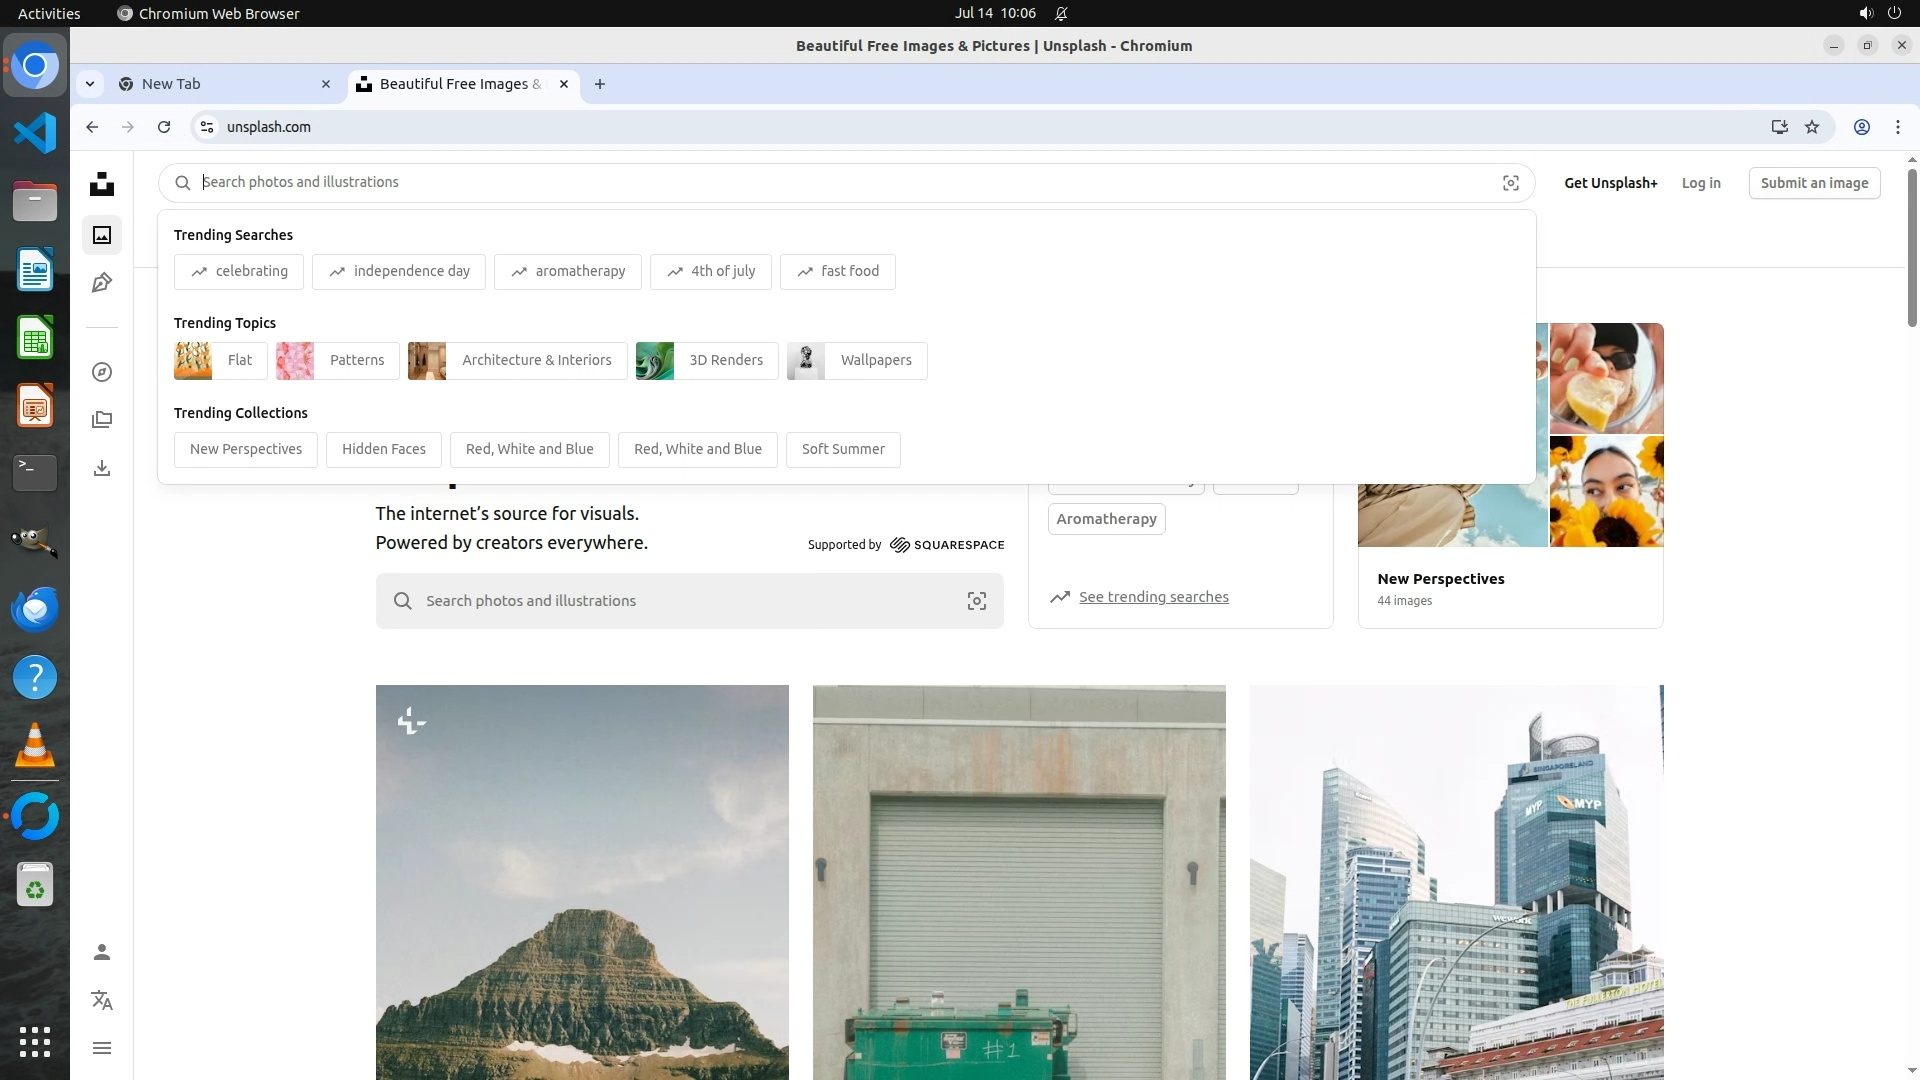Open Illustrations via the pen icon
Screen dimensions: 1920x1080
click(102, 283)
